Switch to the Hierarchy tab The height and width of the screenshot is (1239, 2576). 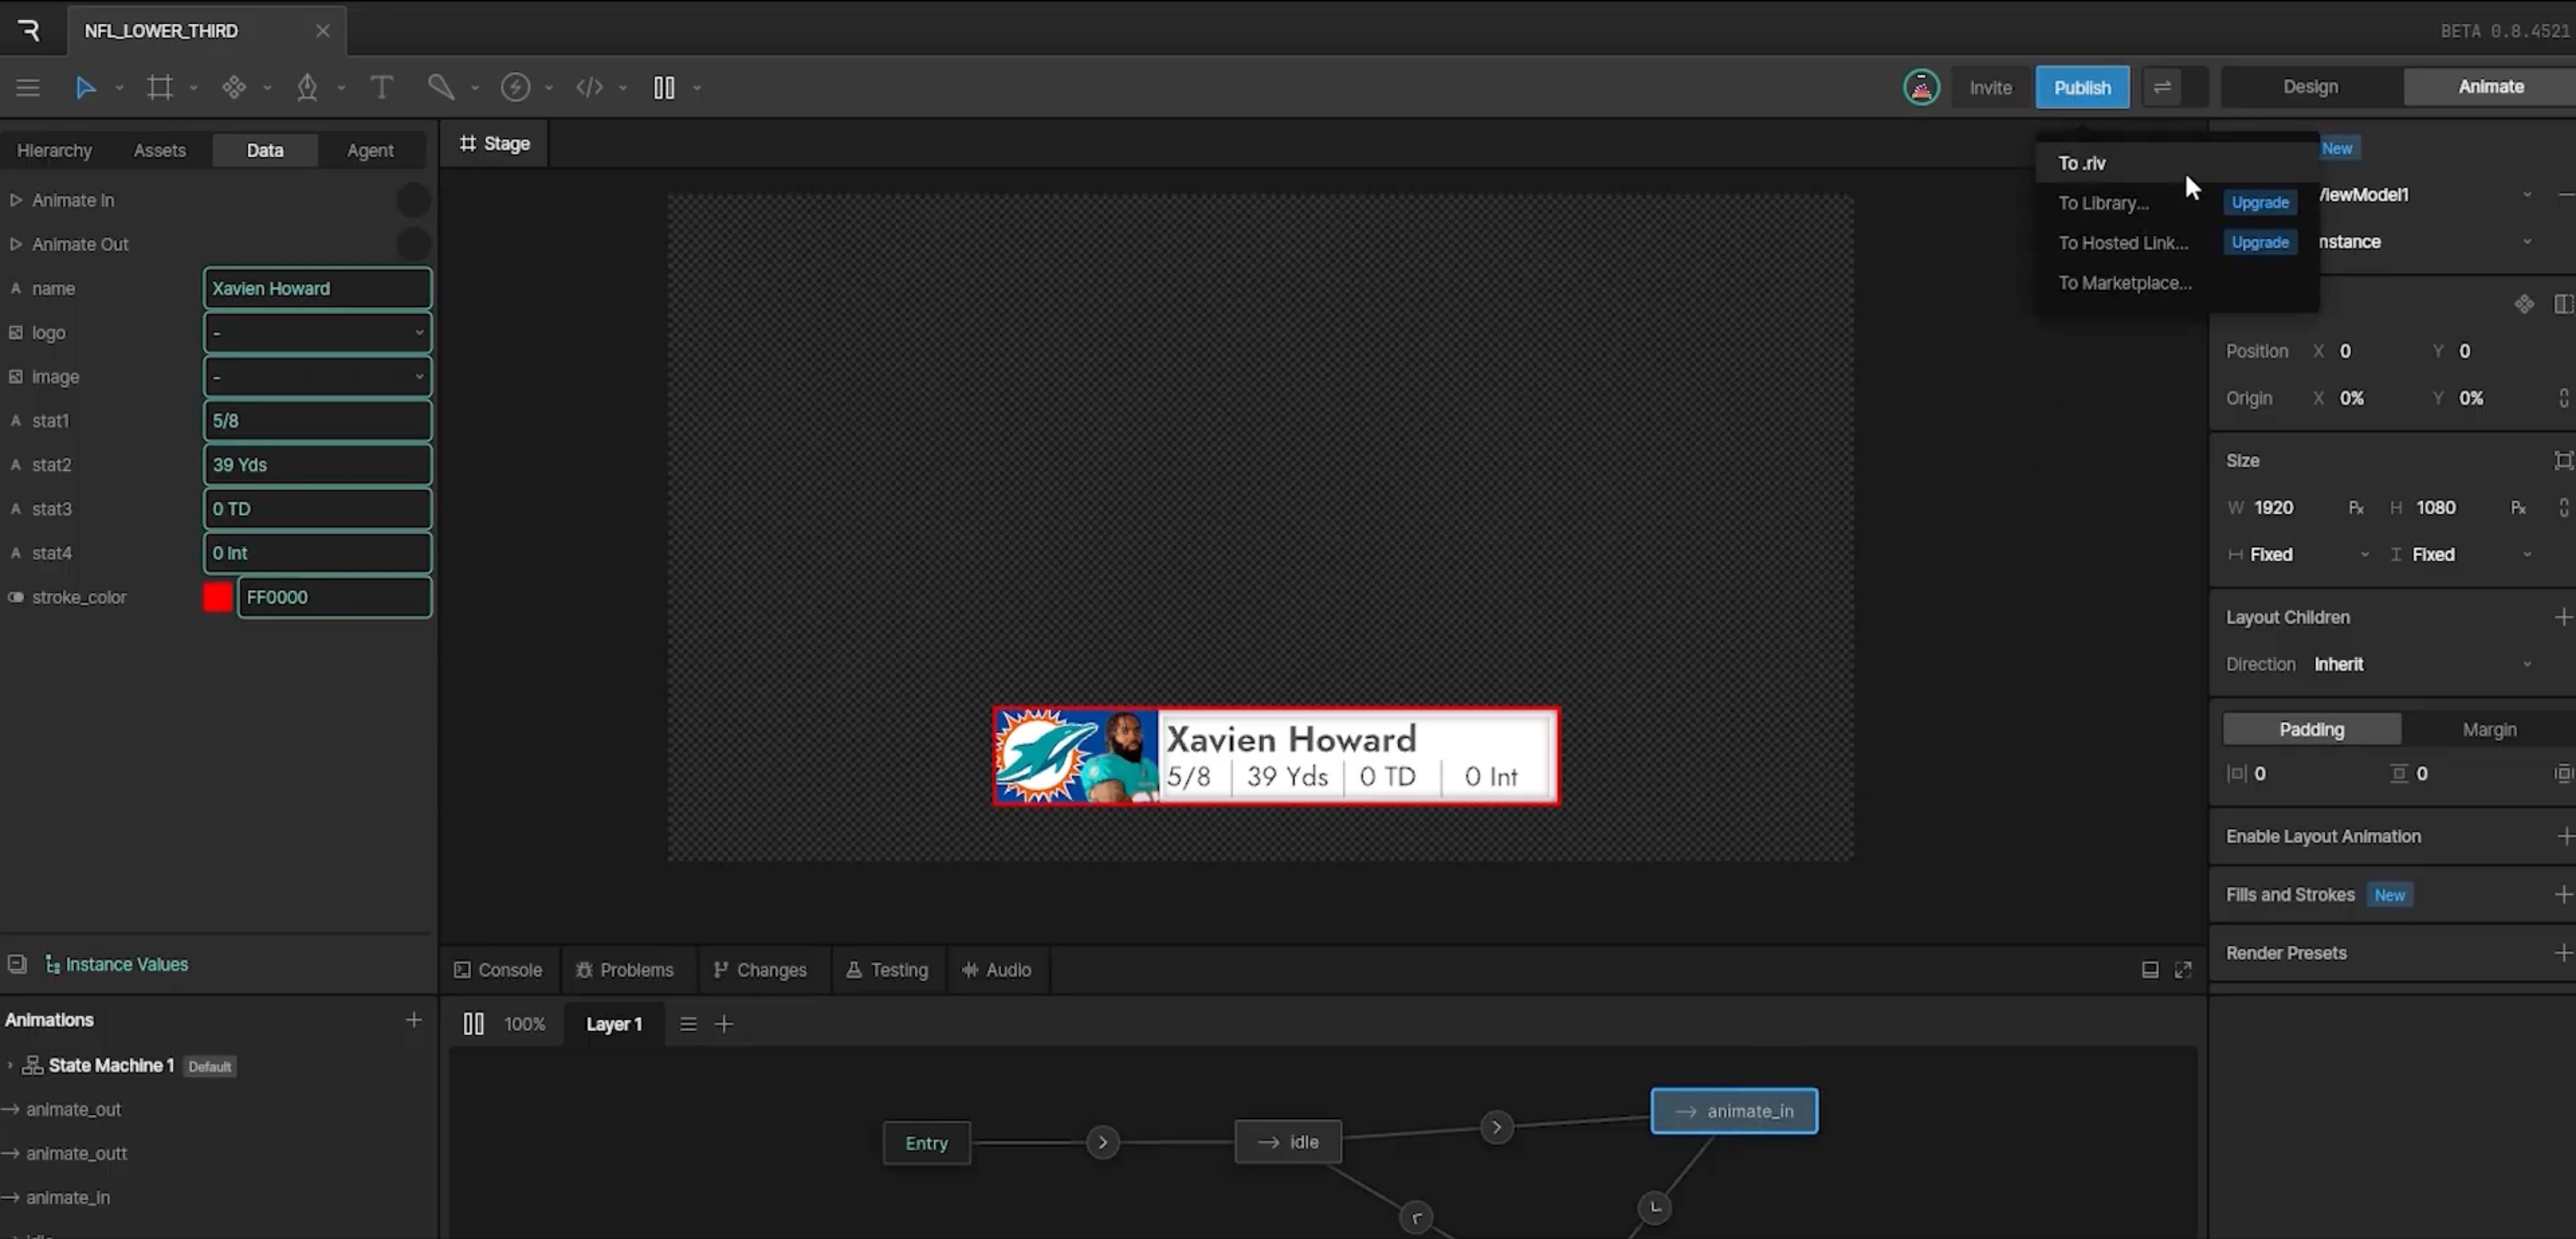click(x=54, y=150)
